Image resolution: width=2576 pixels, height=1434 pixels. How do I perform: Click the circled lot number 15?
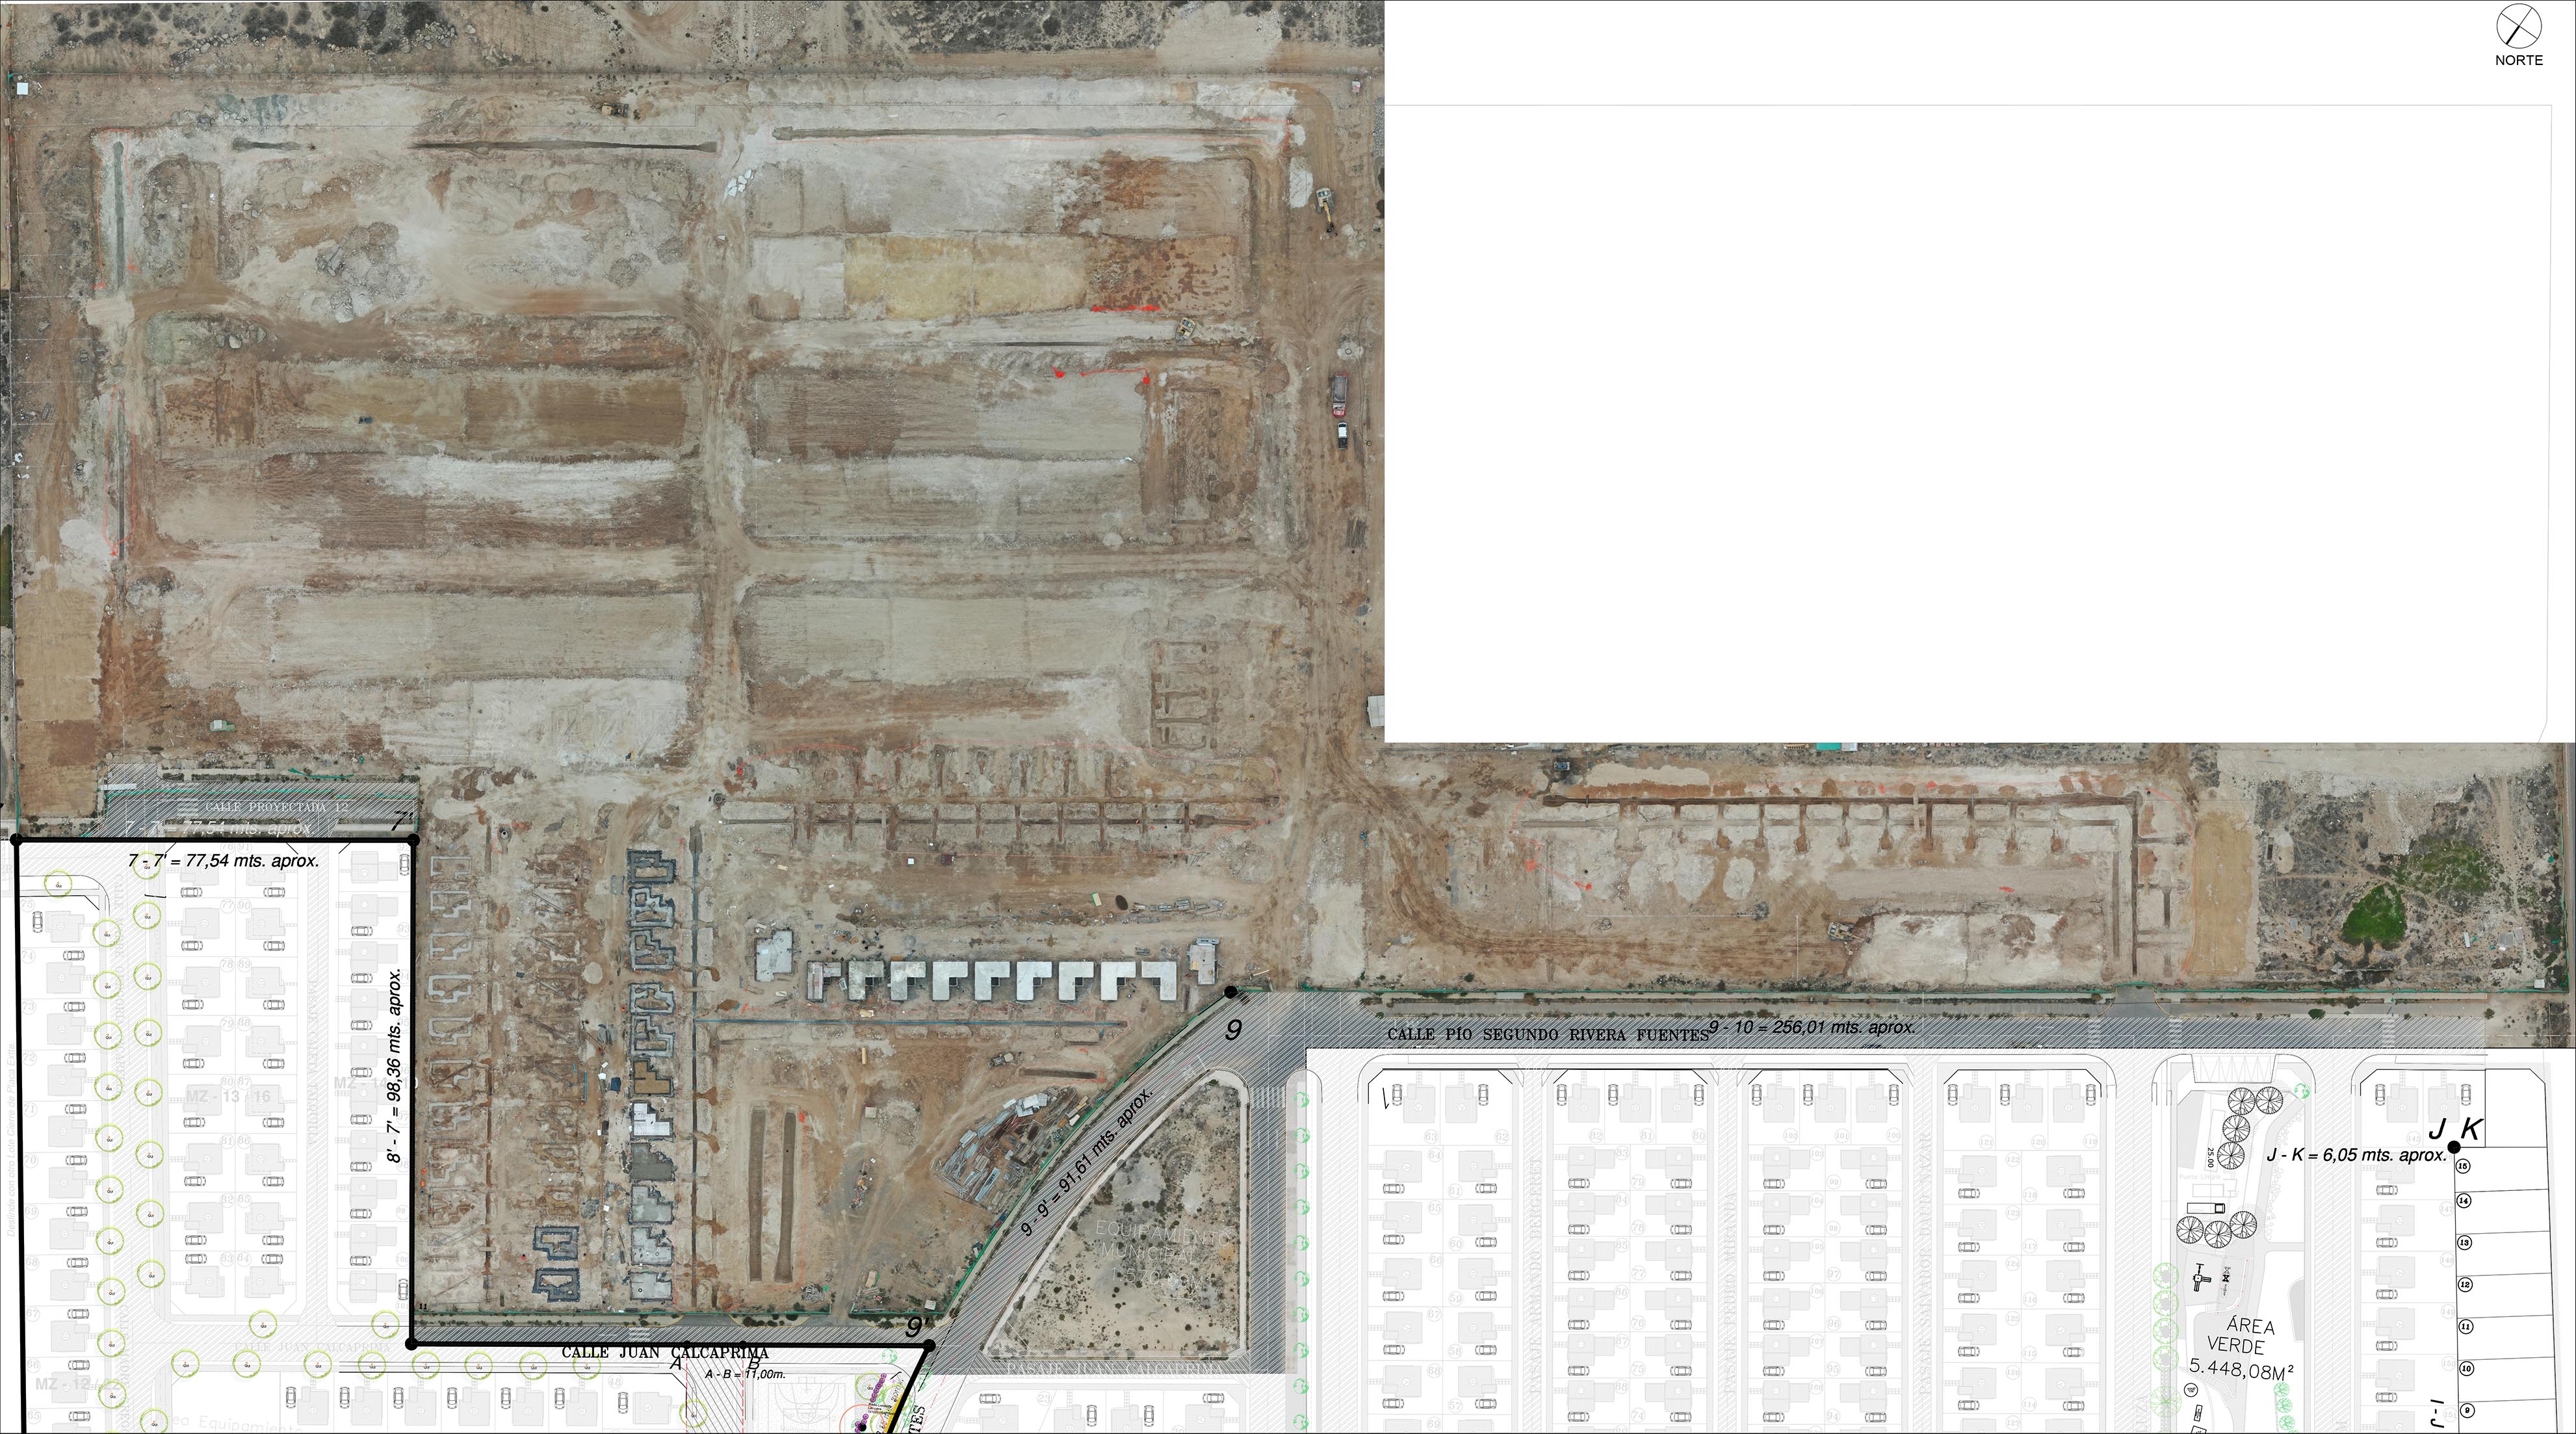[x=2463, y=1166]
